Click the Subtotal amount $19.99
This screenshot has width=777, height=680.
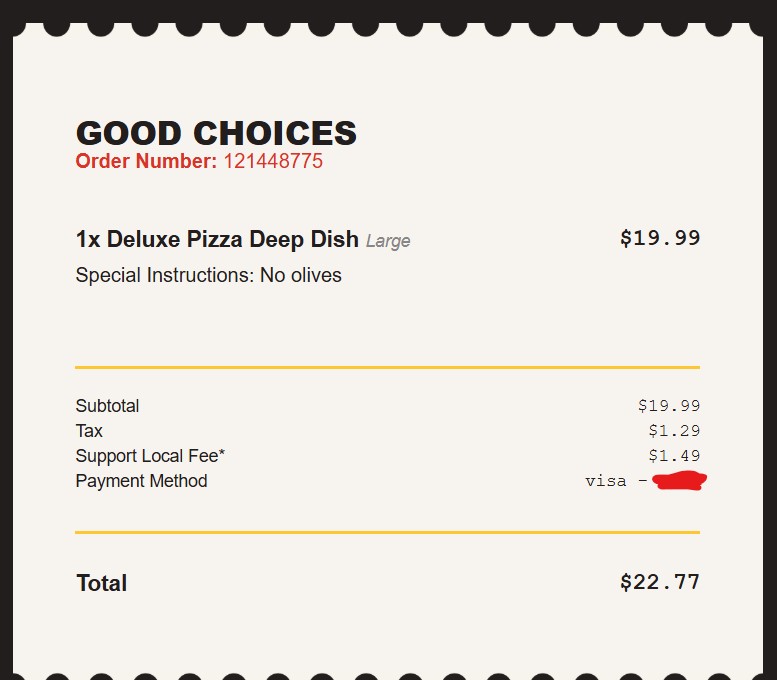point(669,406)
